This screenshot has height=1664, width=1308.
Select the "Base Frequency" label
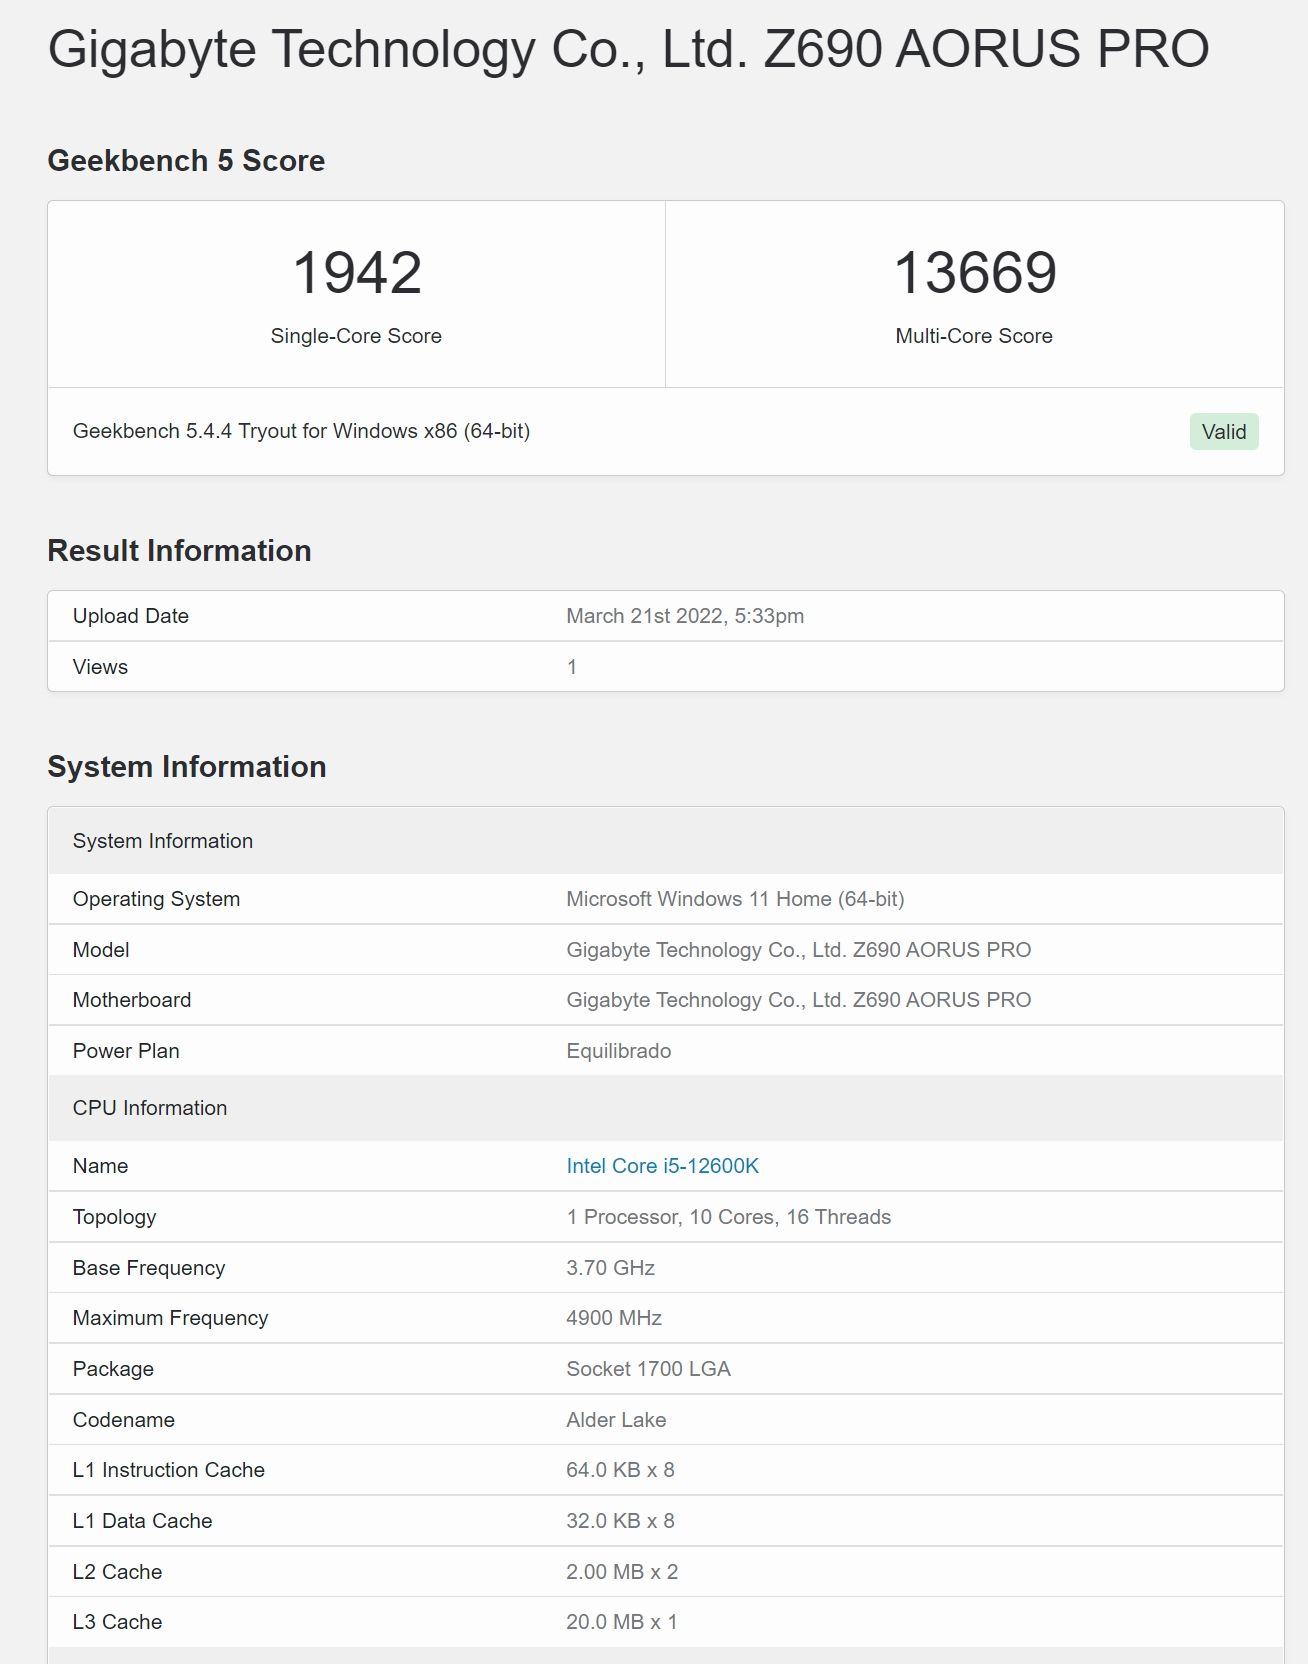148,1268
